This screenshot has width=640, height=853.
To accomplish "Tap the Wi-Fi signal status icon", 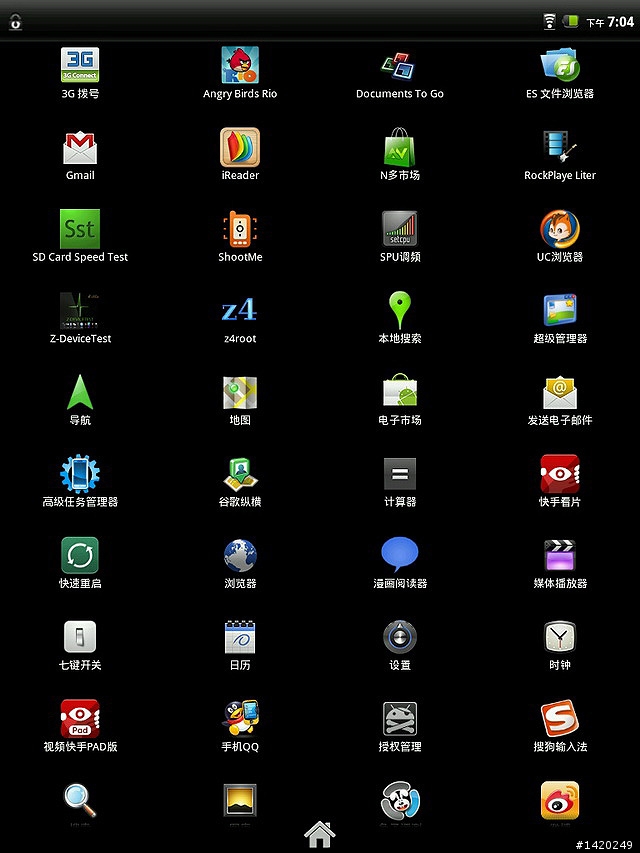I will tap(550, 22).
